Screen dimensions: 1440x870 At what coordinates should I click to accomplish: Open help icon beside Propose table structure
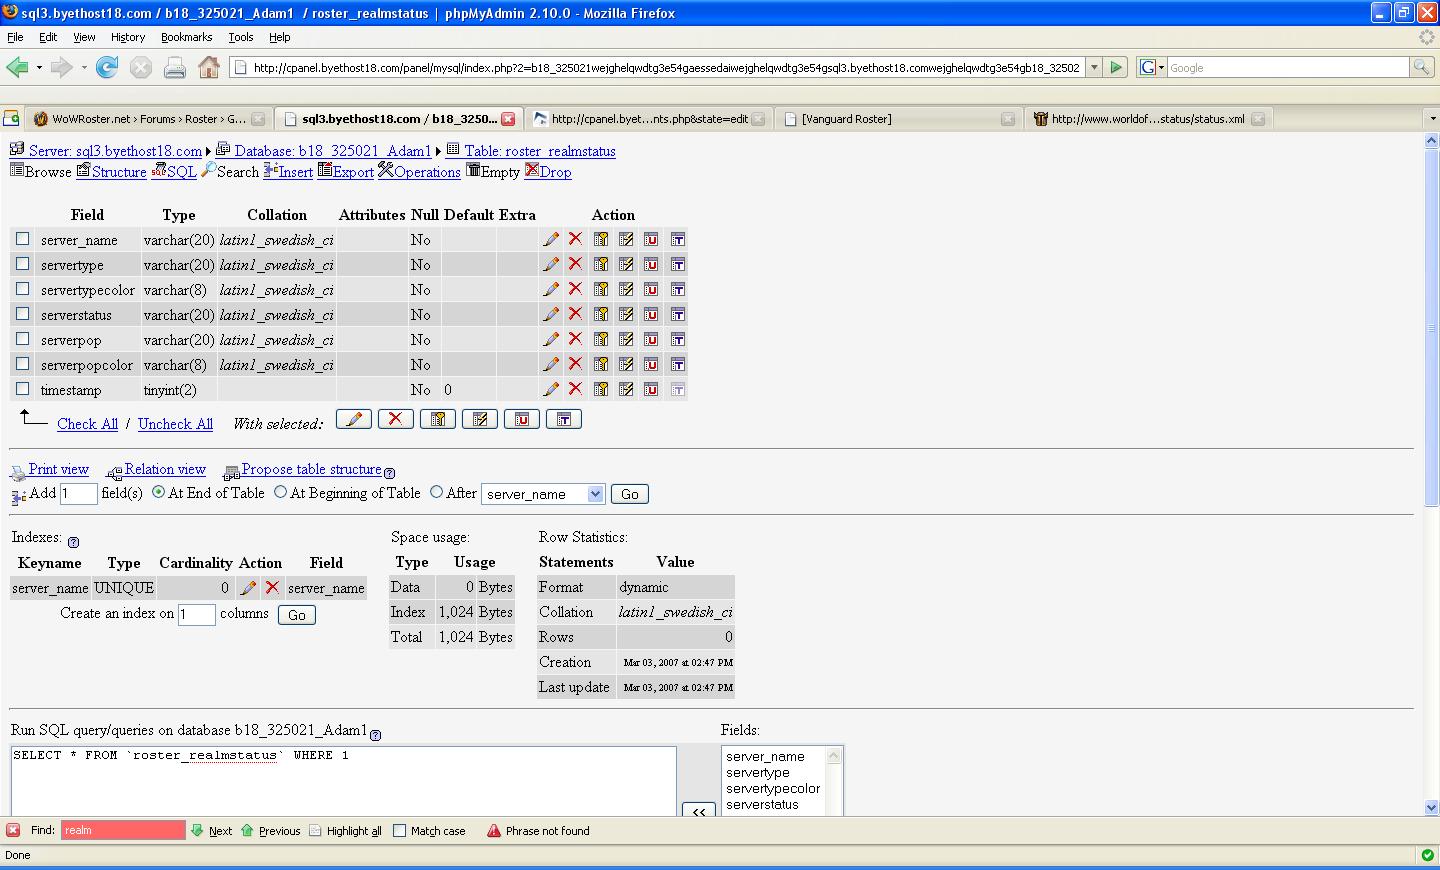390,473
